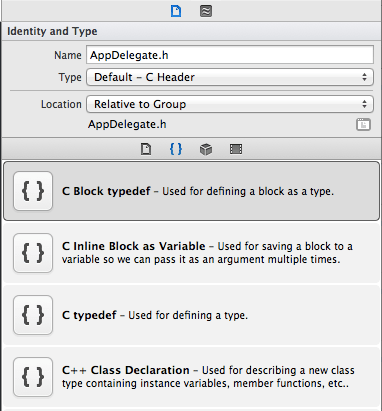The height and width of the screenshot is (411, 382).
Task: Open the Object library cube icon
Action: point(206,149)
